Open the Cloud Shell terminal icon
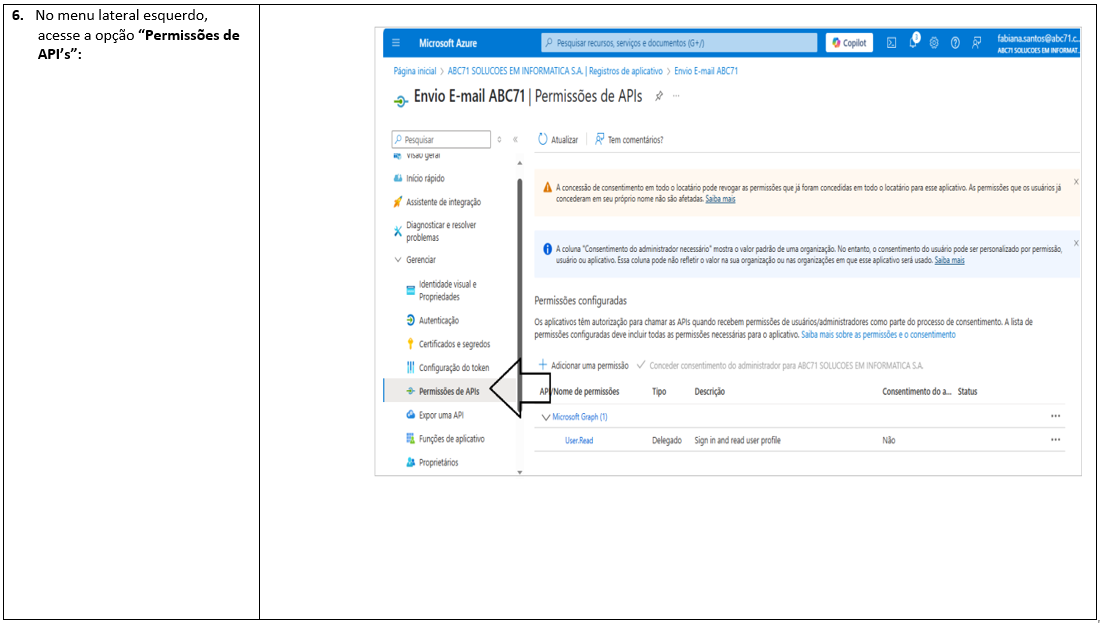 [892, 43]
